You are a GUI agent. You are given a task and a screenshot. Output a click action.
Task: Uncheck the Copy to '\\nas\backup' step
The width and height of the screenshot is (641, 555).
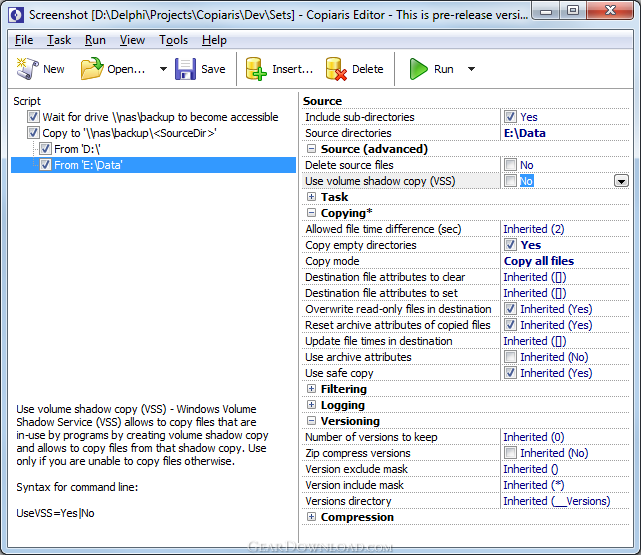point(34,133)
